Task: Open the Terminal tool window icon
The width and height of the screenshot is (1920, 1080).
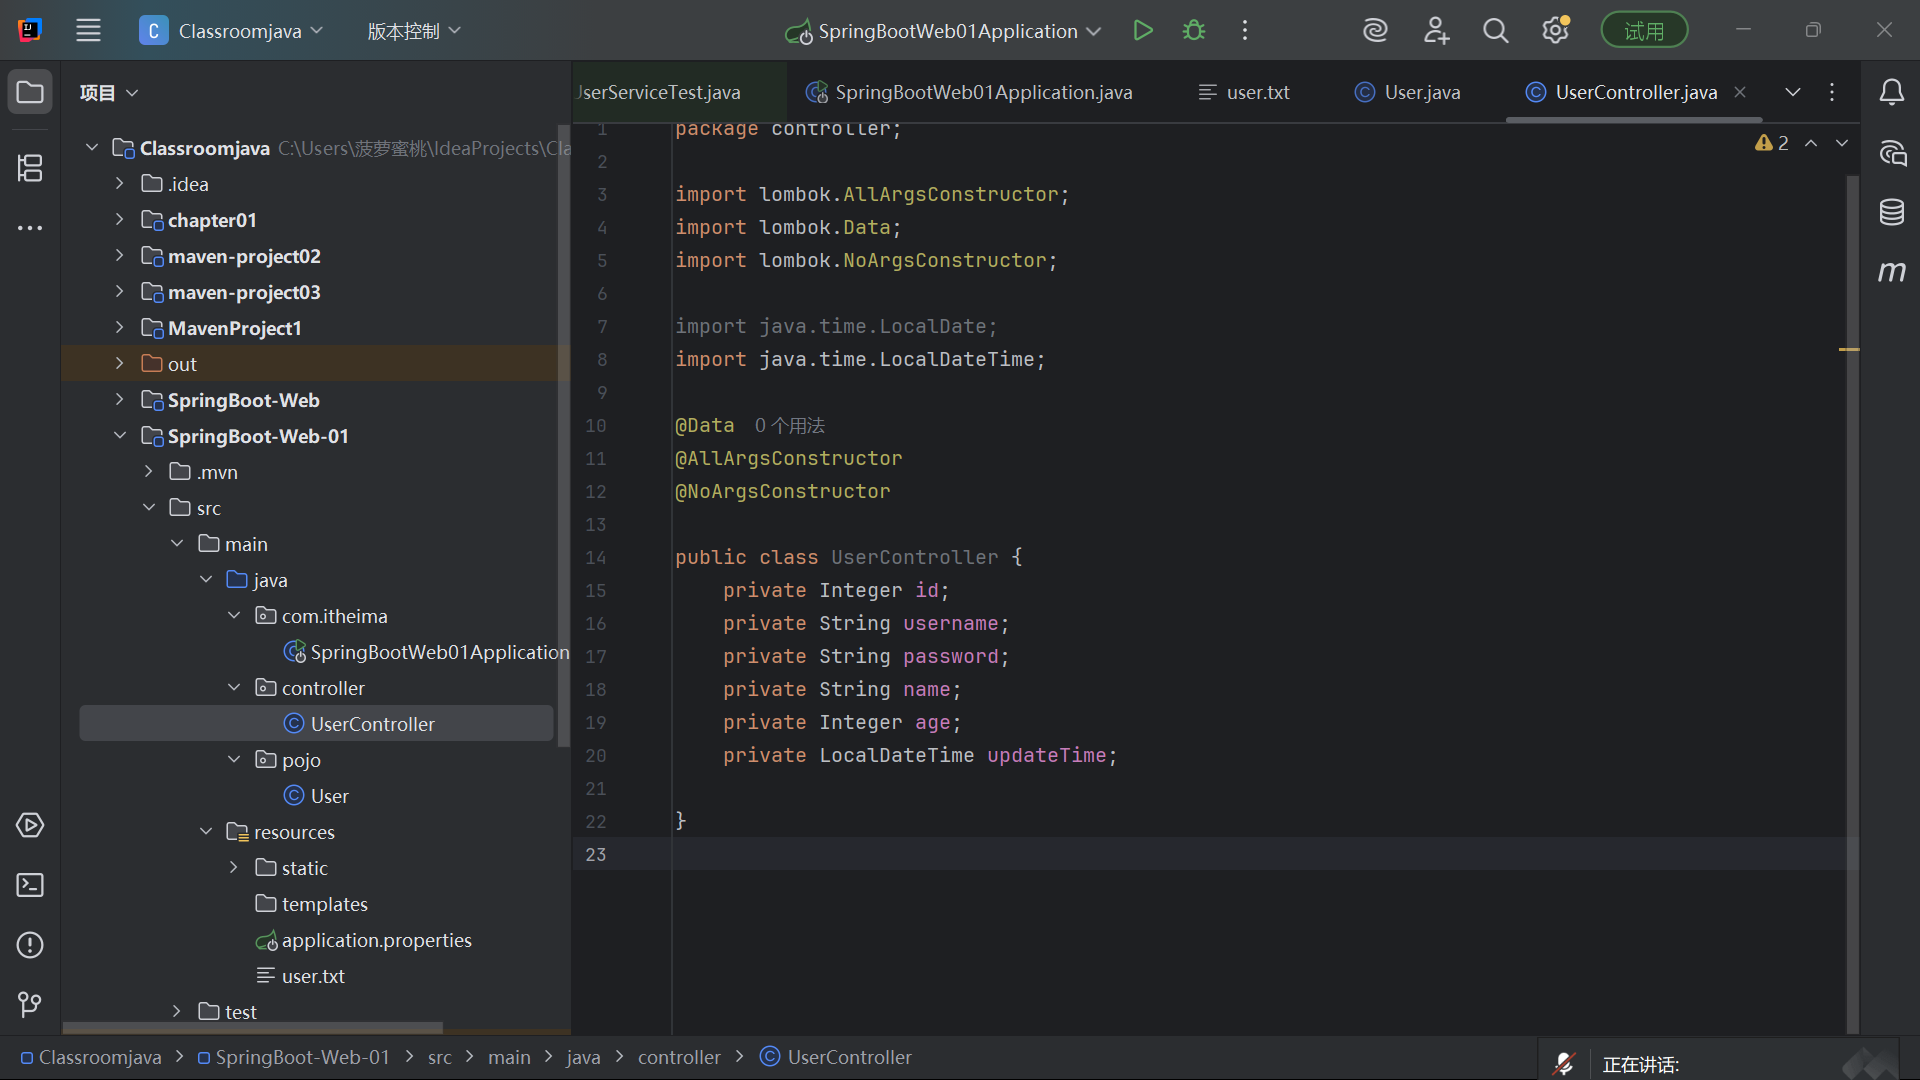Action: 30,885
